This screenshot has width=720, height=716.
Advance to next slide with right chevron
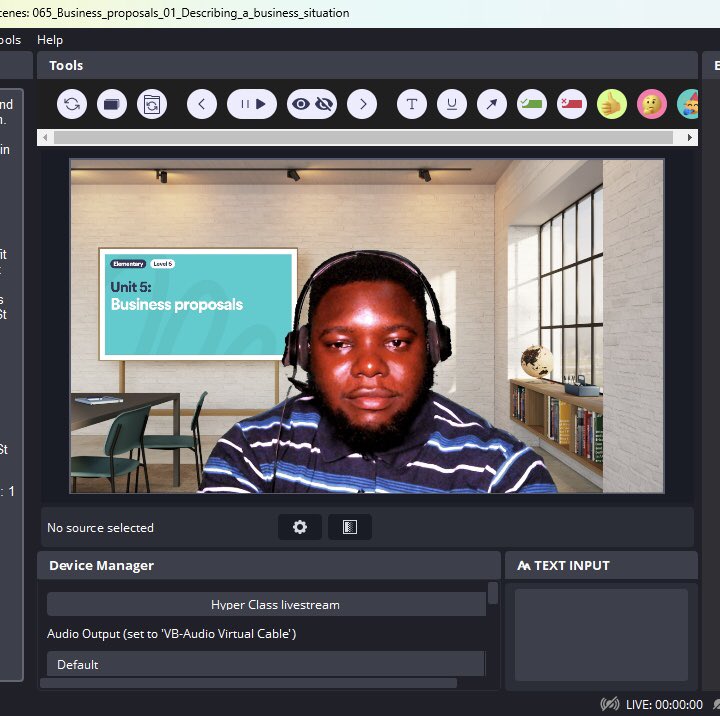[362, 104]
